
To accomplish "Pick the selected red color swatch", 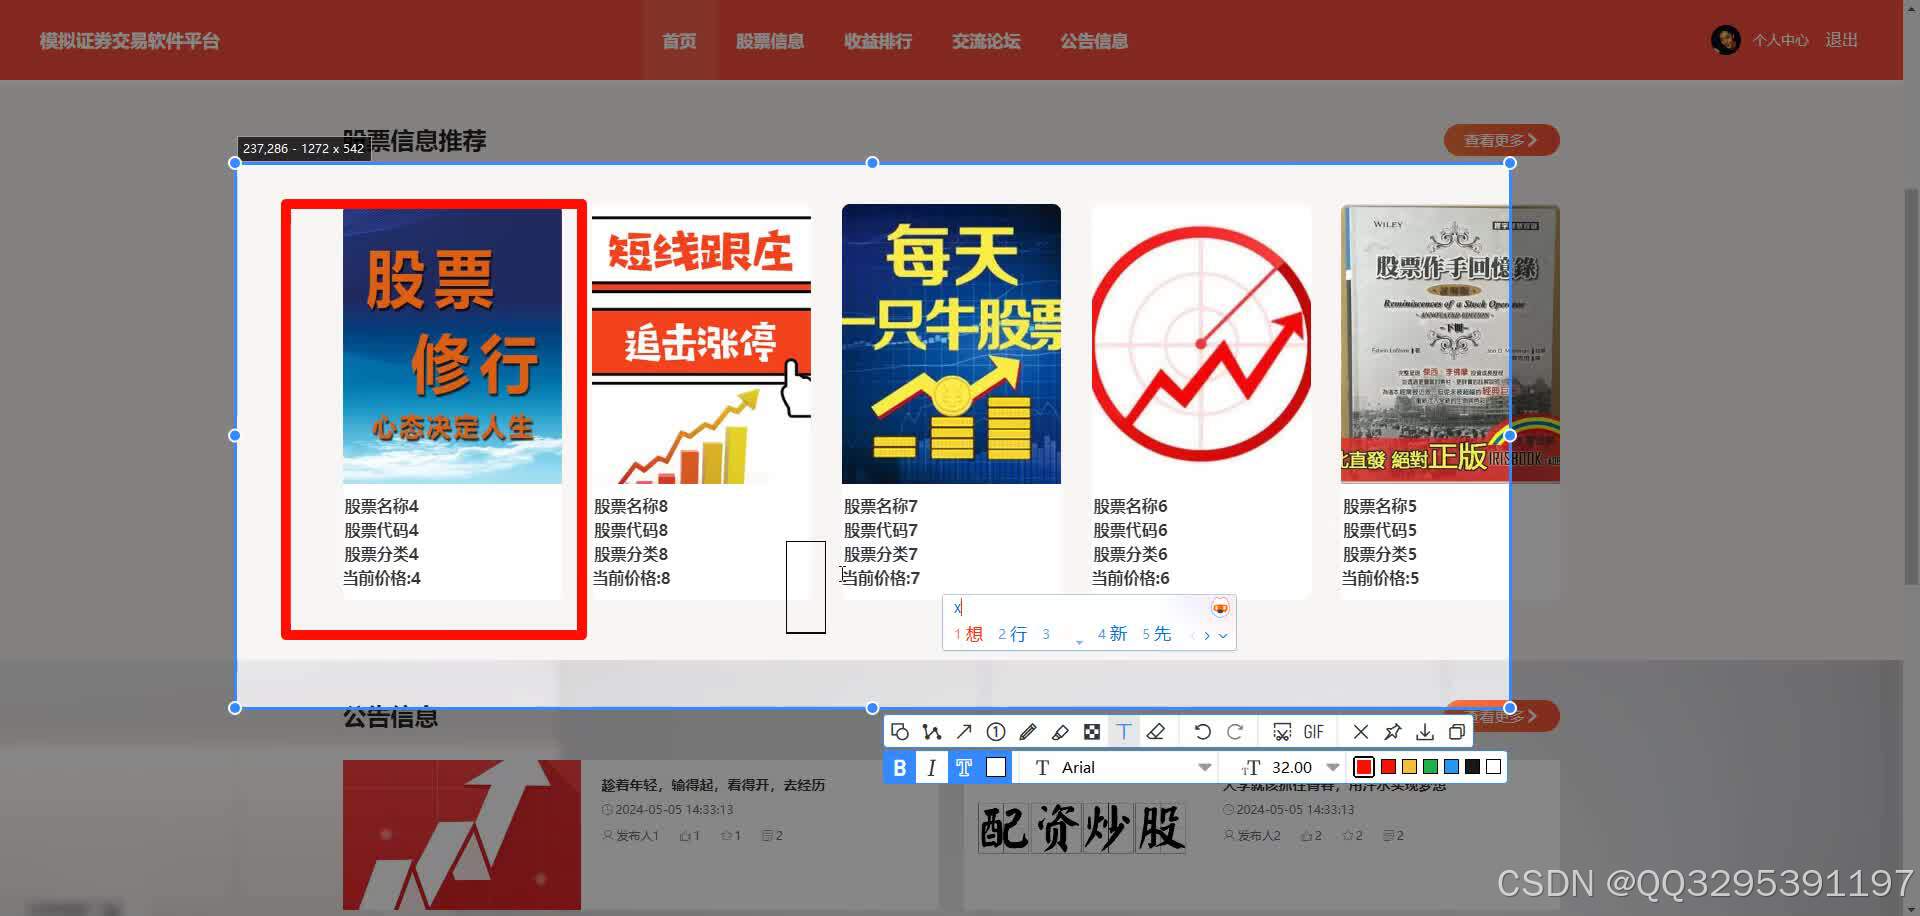I will coord(1364,767).
